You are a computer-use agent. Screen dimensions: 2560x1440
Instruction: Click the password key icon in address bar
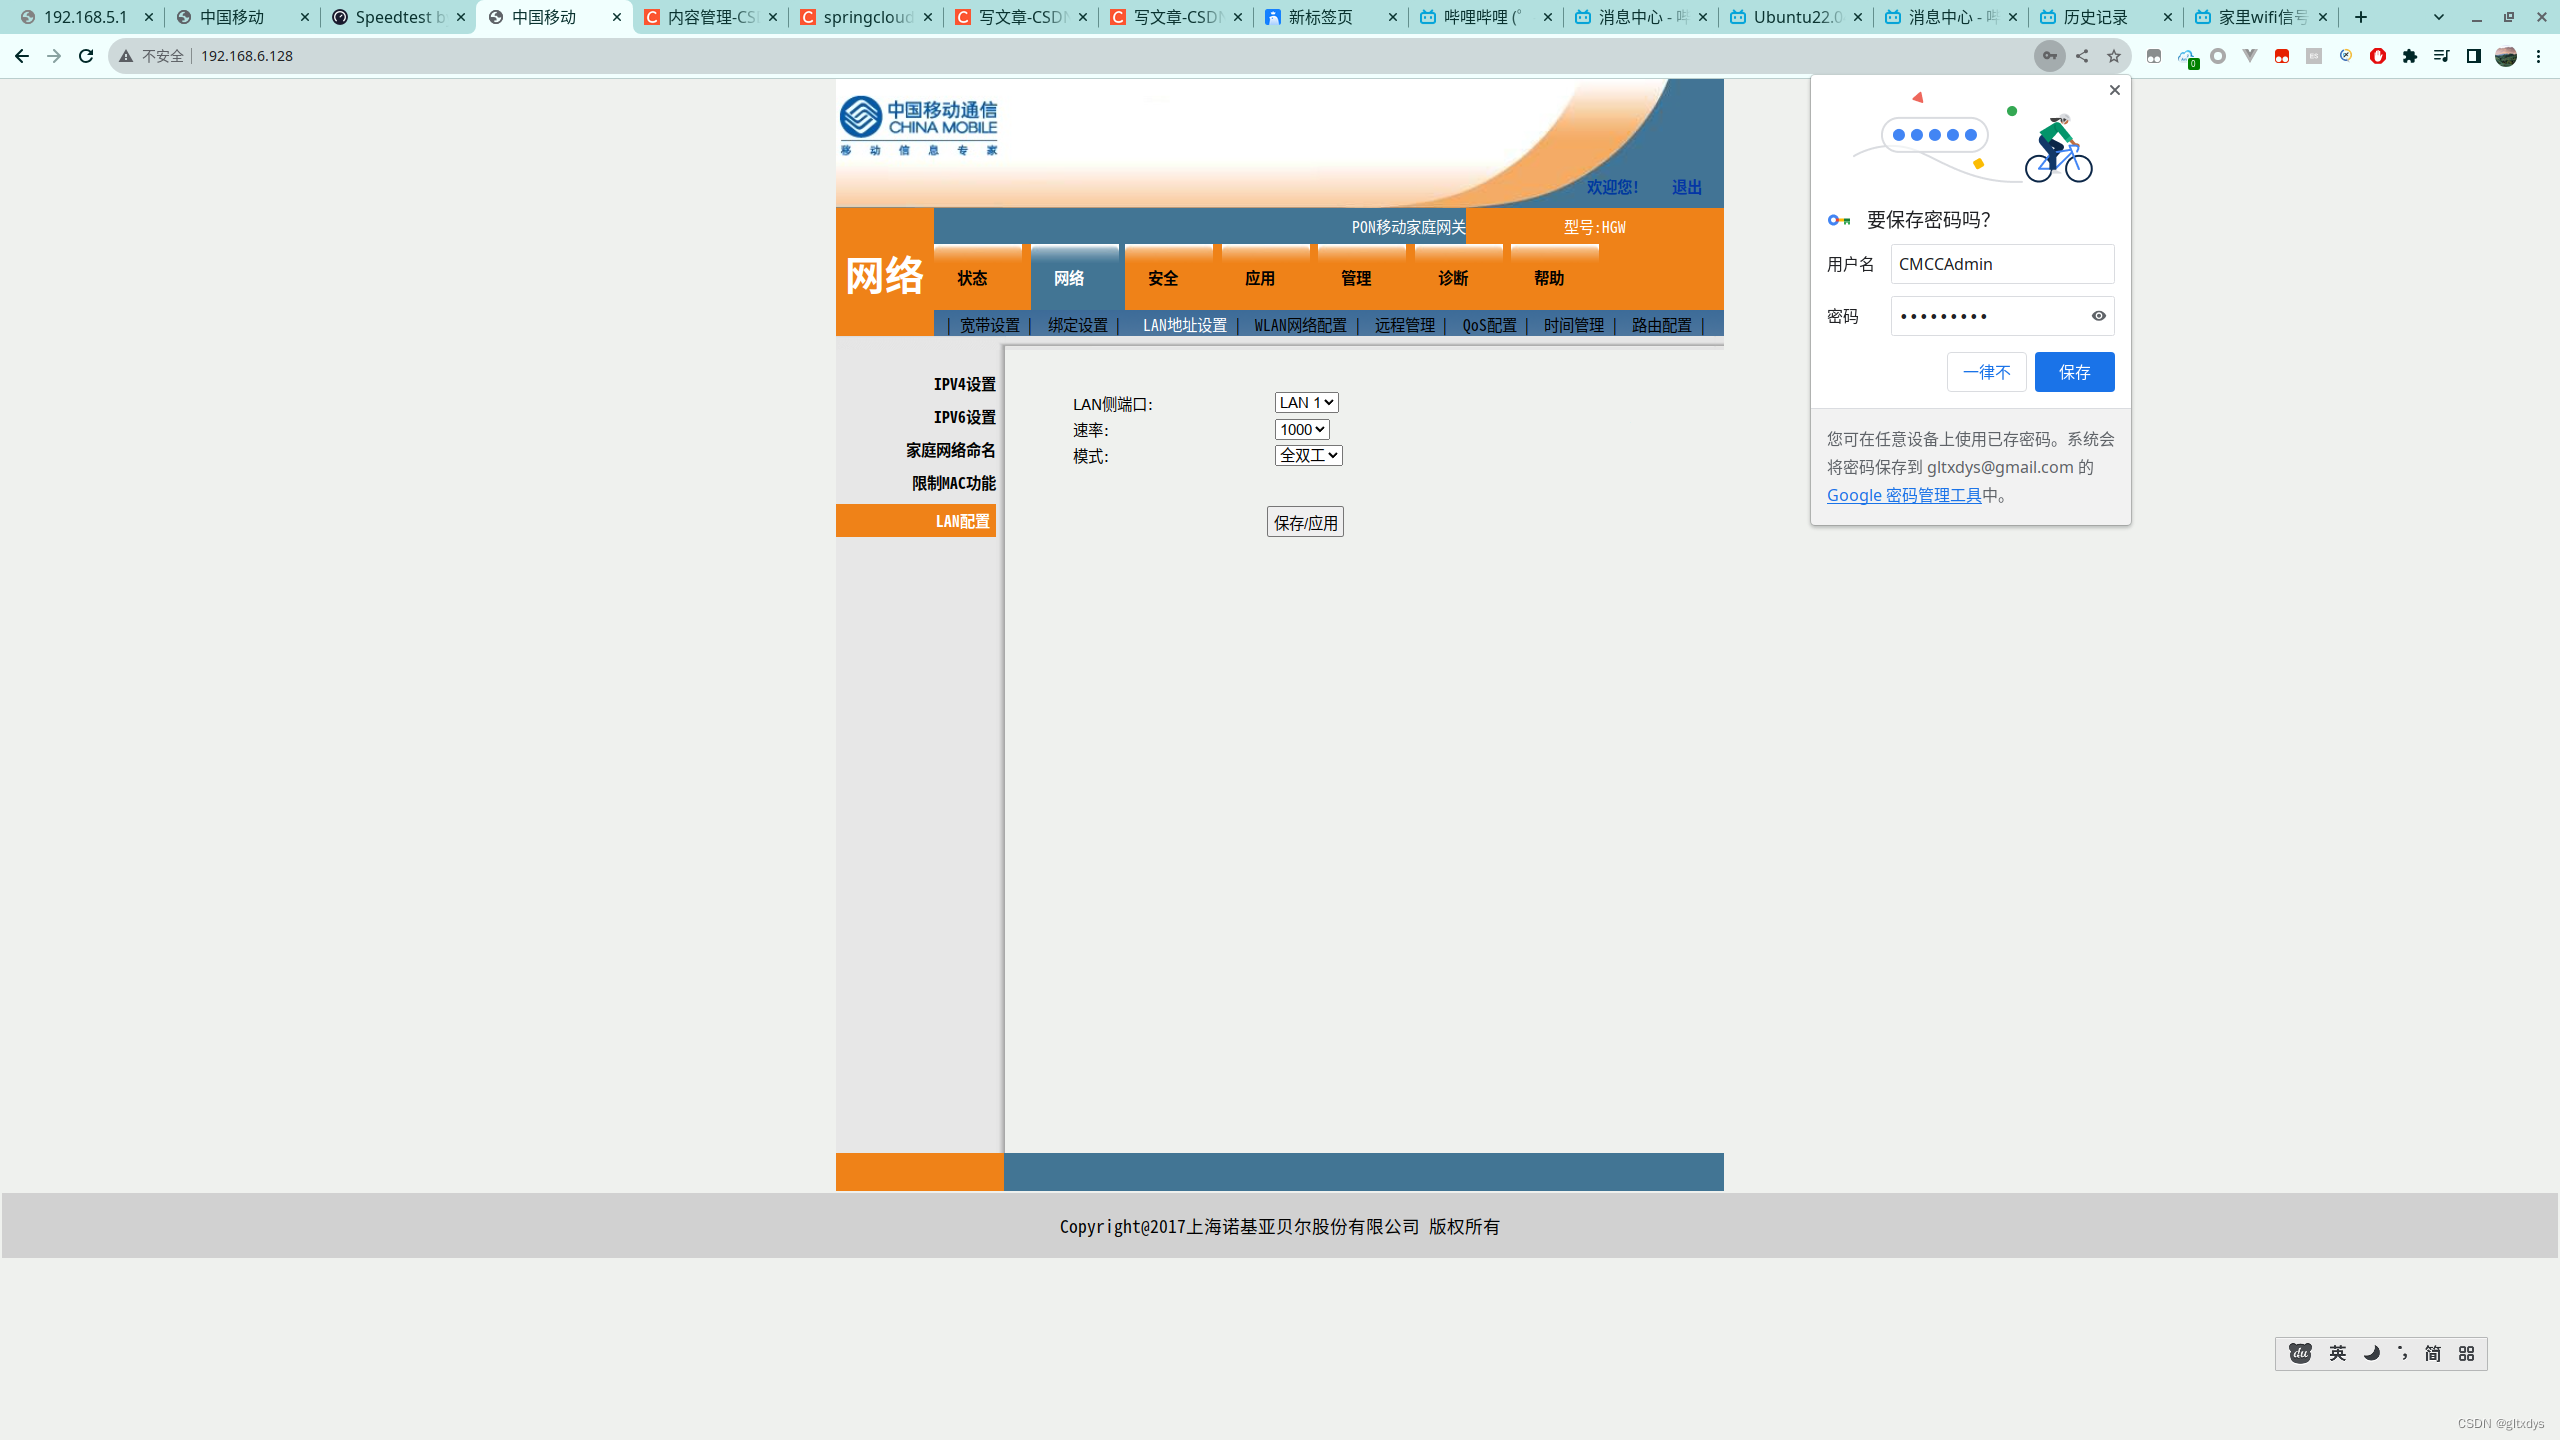[x=2049, y=56]
